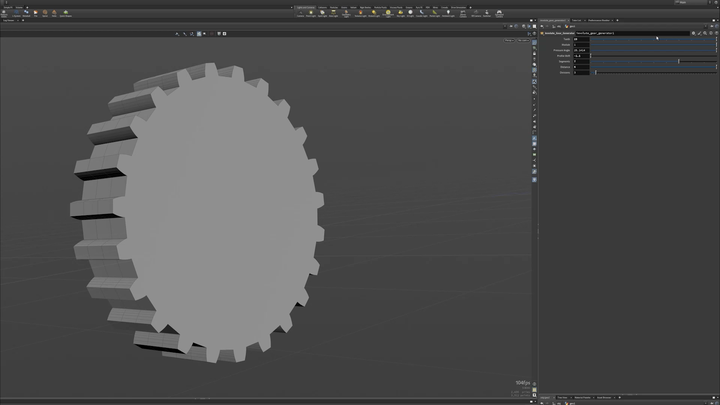Expand the left shelf set arrow

(292, 7)
